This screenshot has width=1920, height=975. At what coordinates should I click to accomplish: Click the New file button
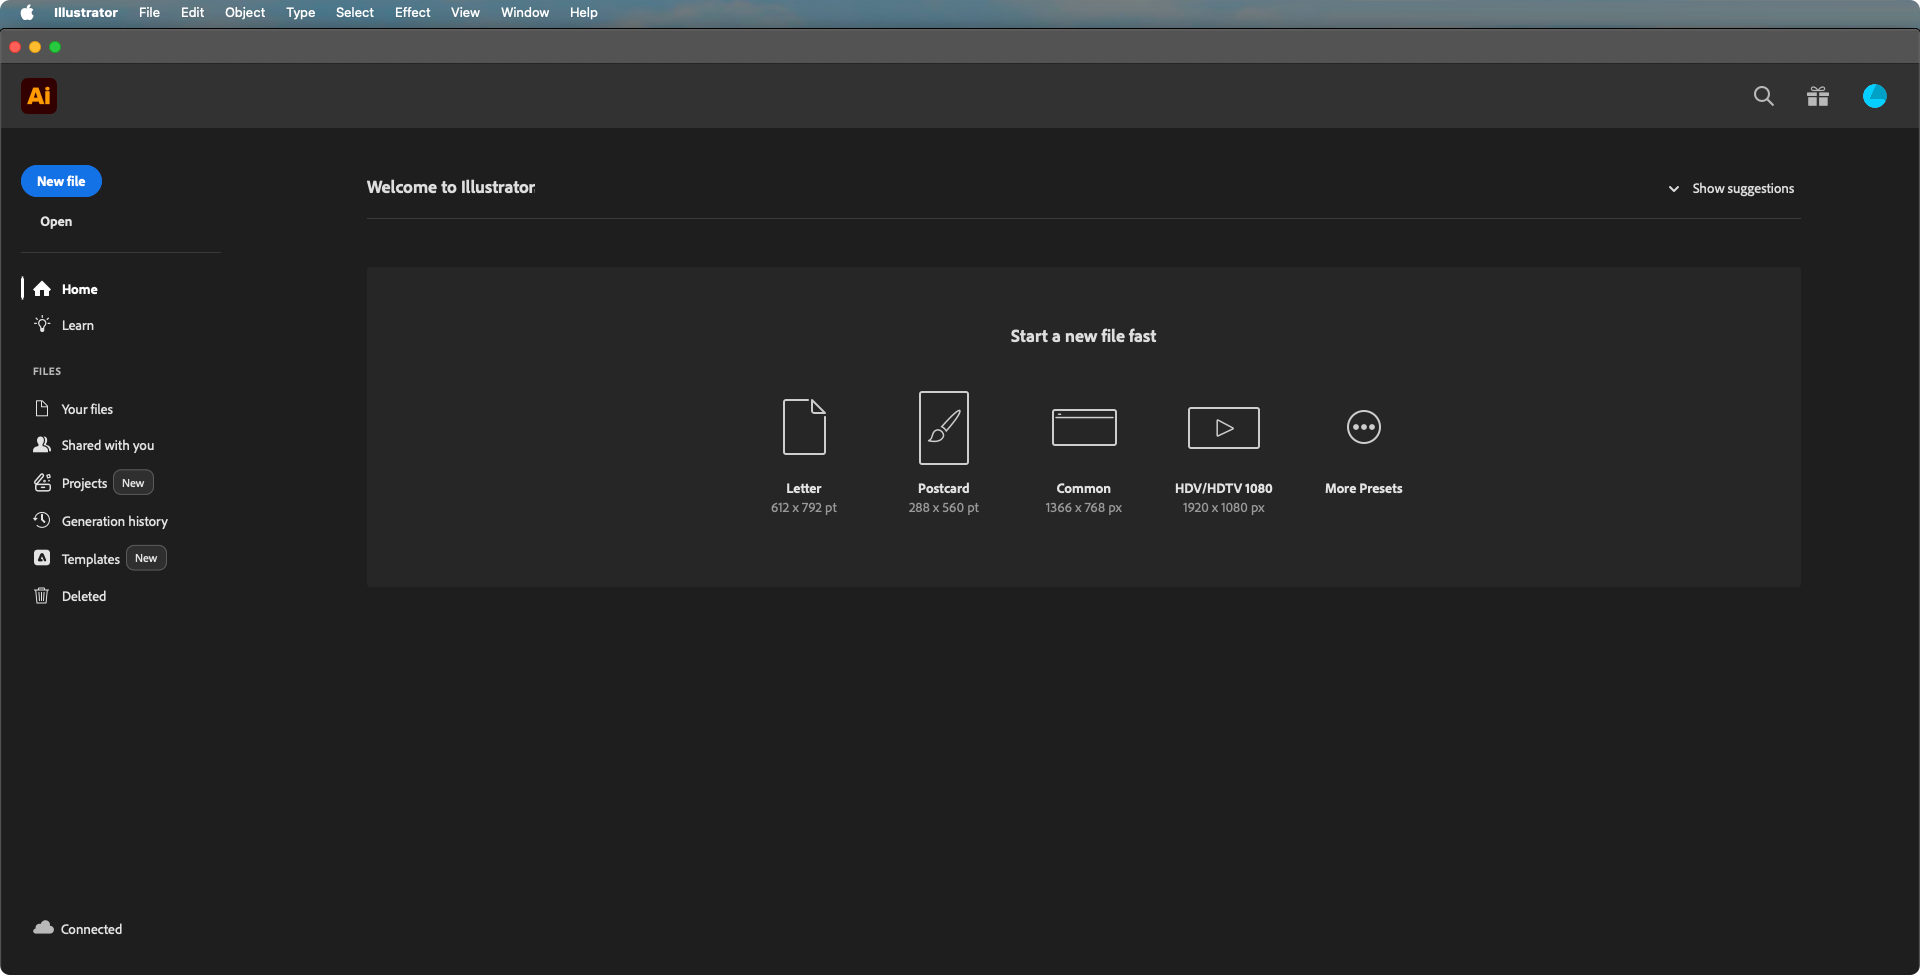[x=60, y=181]
